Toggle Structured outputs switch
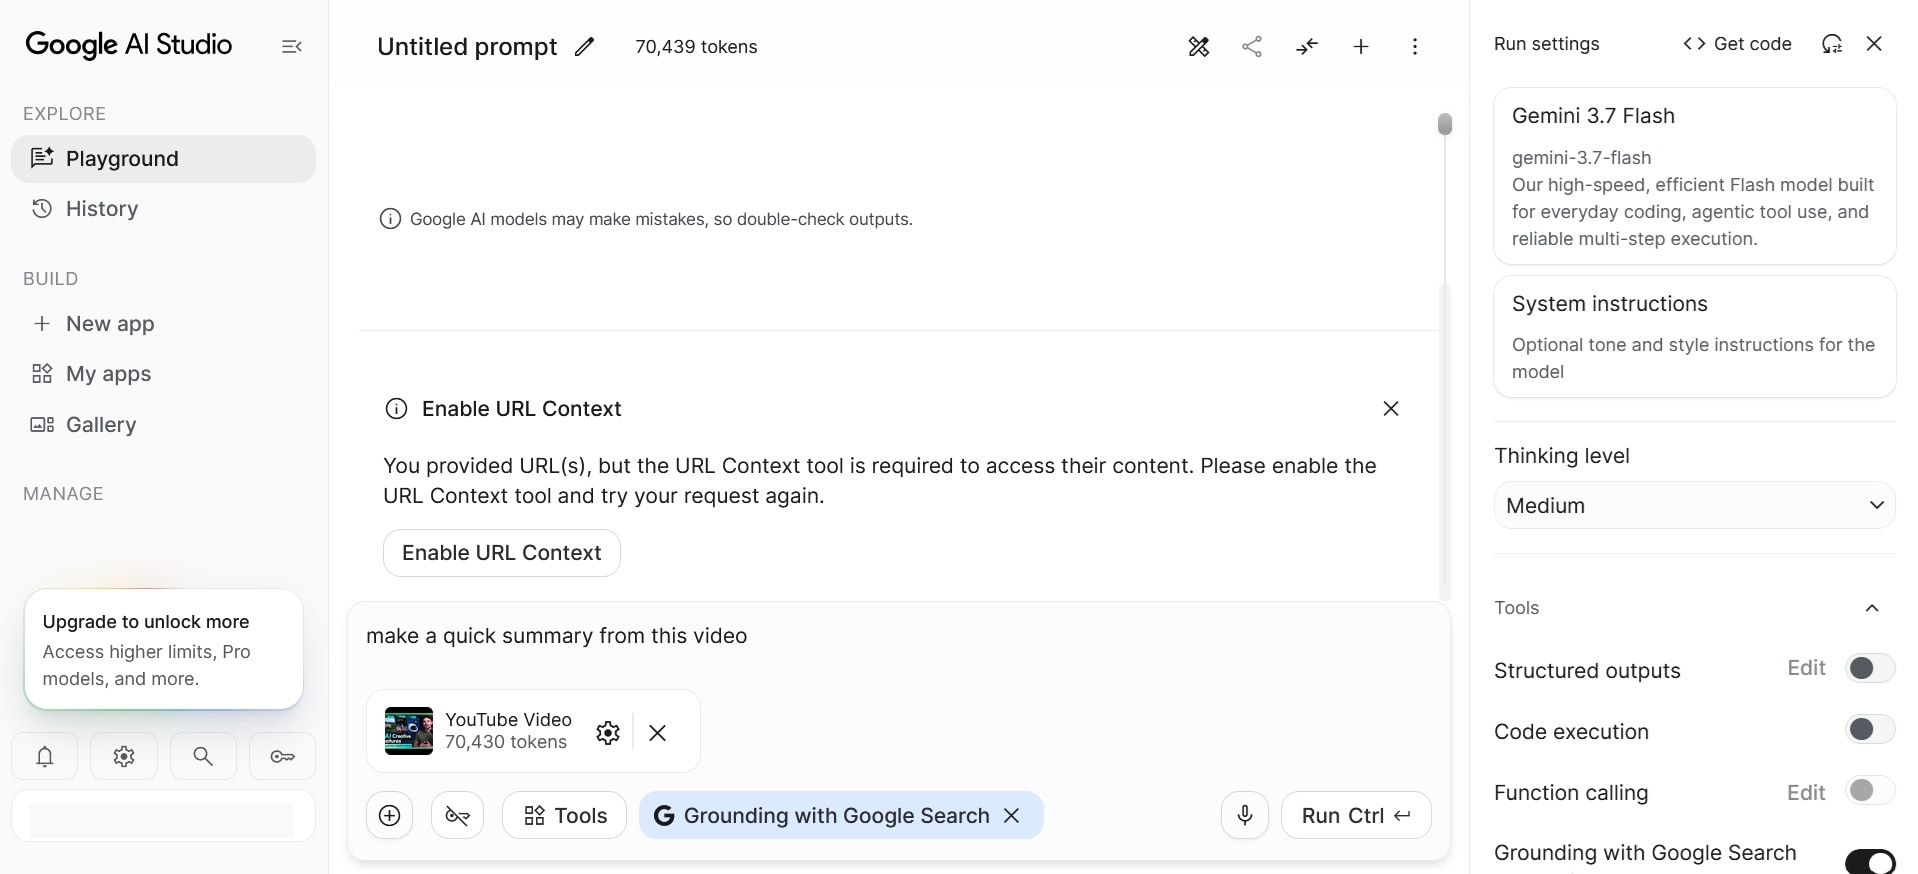This screenshot has height=874, width=1918. pyautogui.click(x=1870, y=668)
